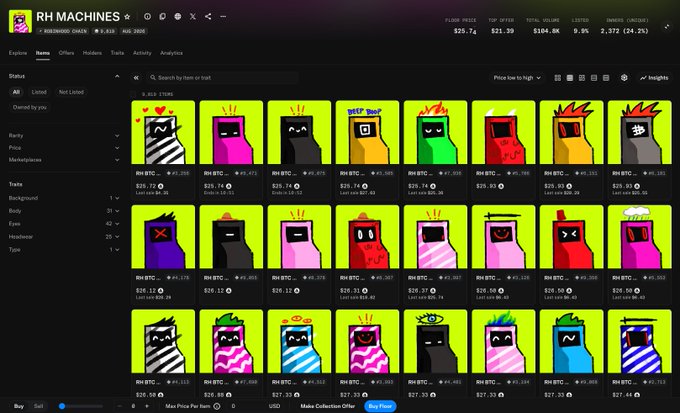Select the second highlighted grid view icon
The height and width of the screenshot is (413, 680).
click(570, 78)
